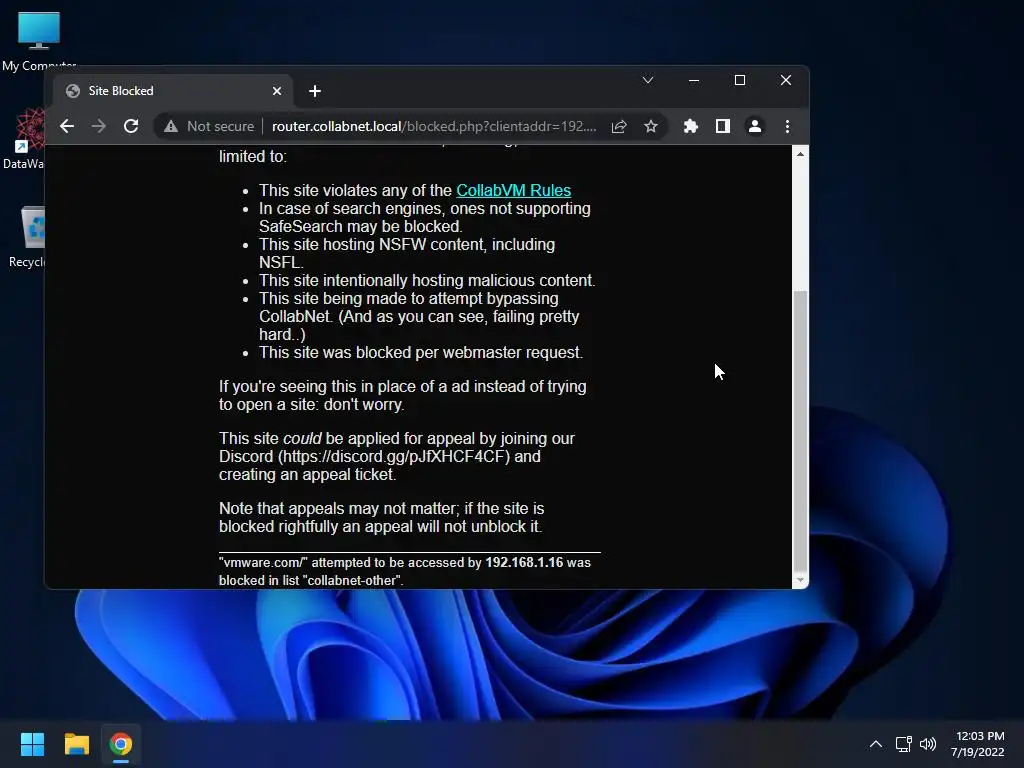Reload the blocked page
The height and width of the screenshot is (768, 1024).
(131, 126)
